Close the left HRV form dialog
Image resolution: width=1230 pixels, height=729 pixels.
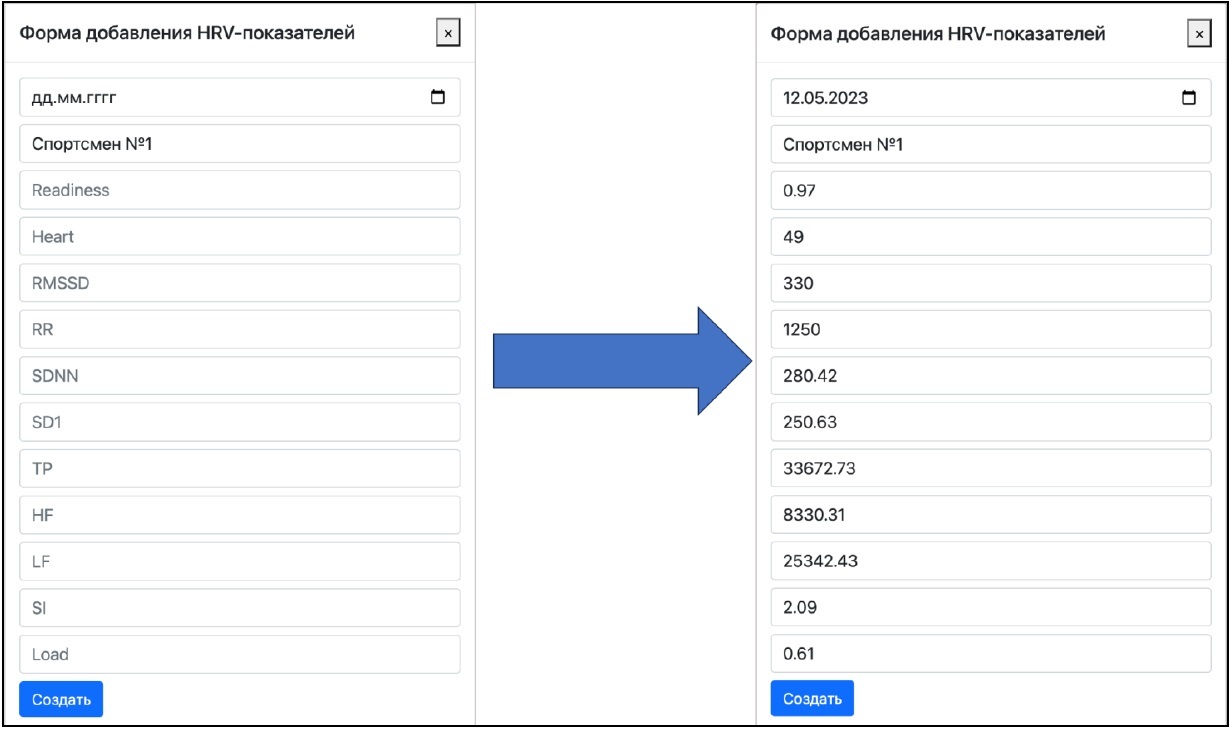coord(447,34)
